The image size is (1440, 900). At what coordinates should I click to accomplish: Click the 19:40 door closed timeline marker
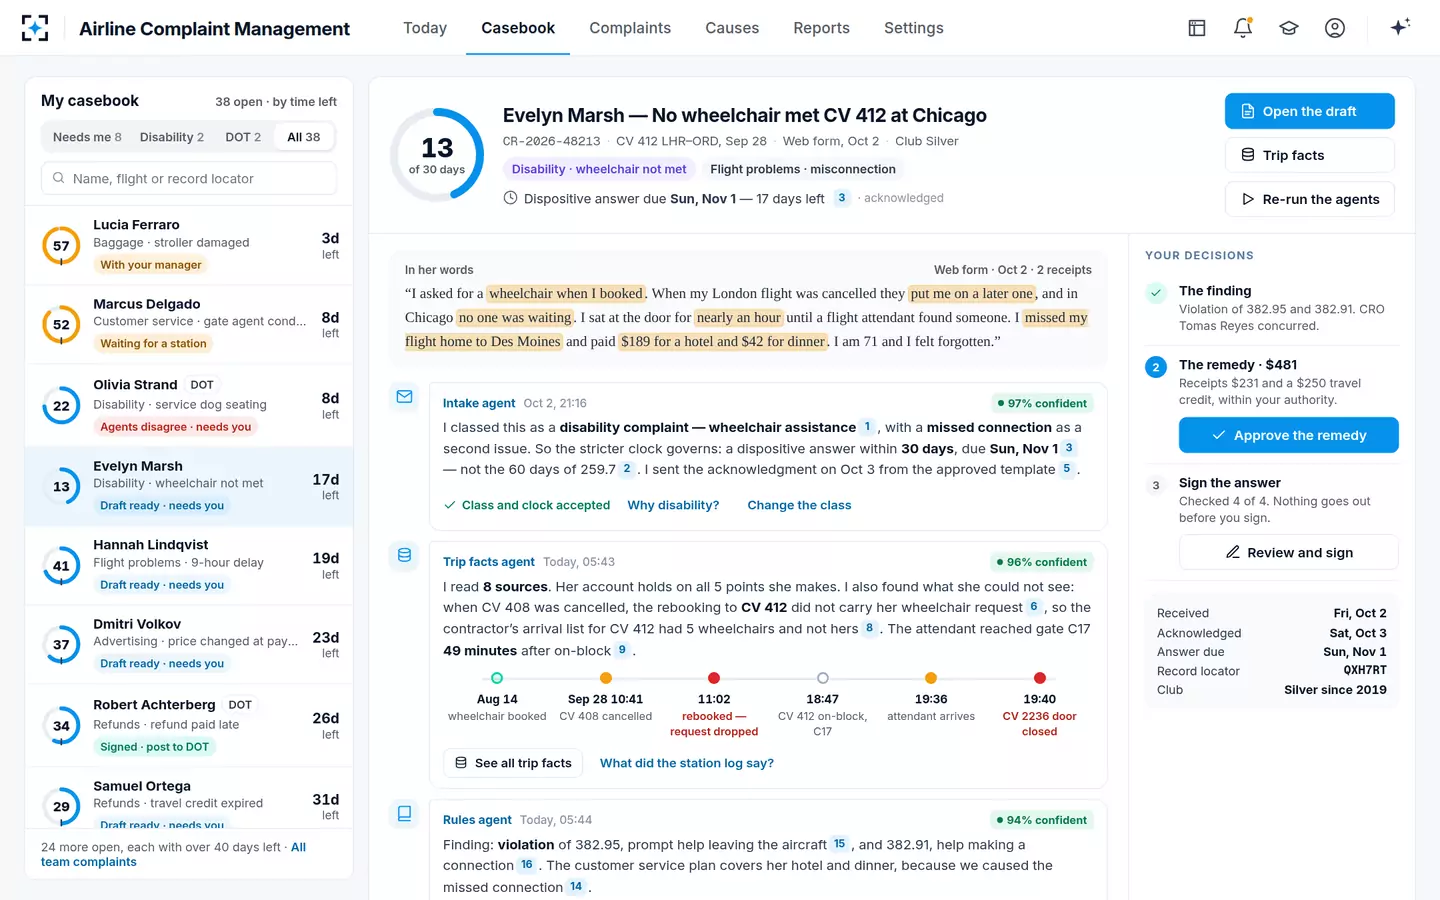tap(1040, 678)
